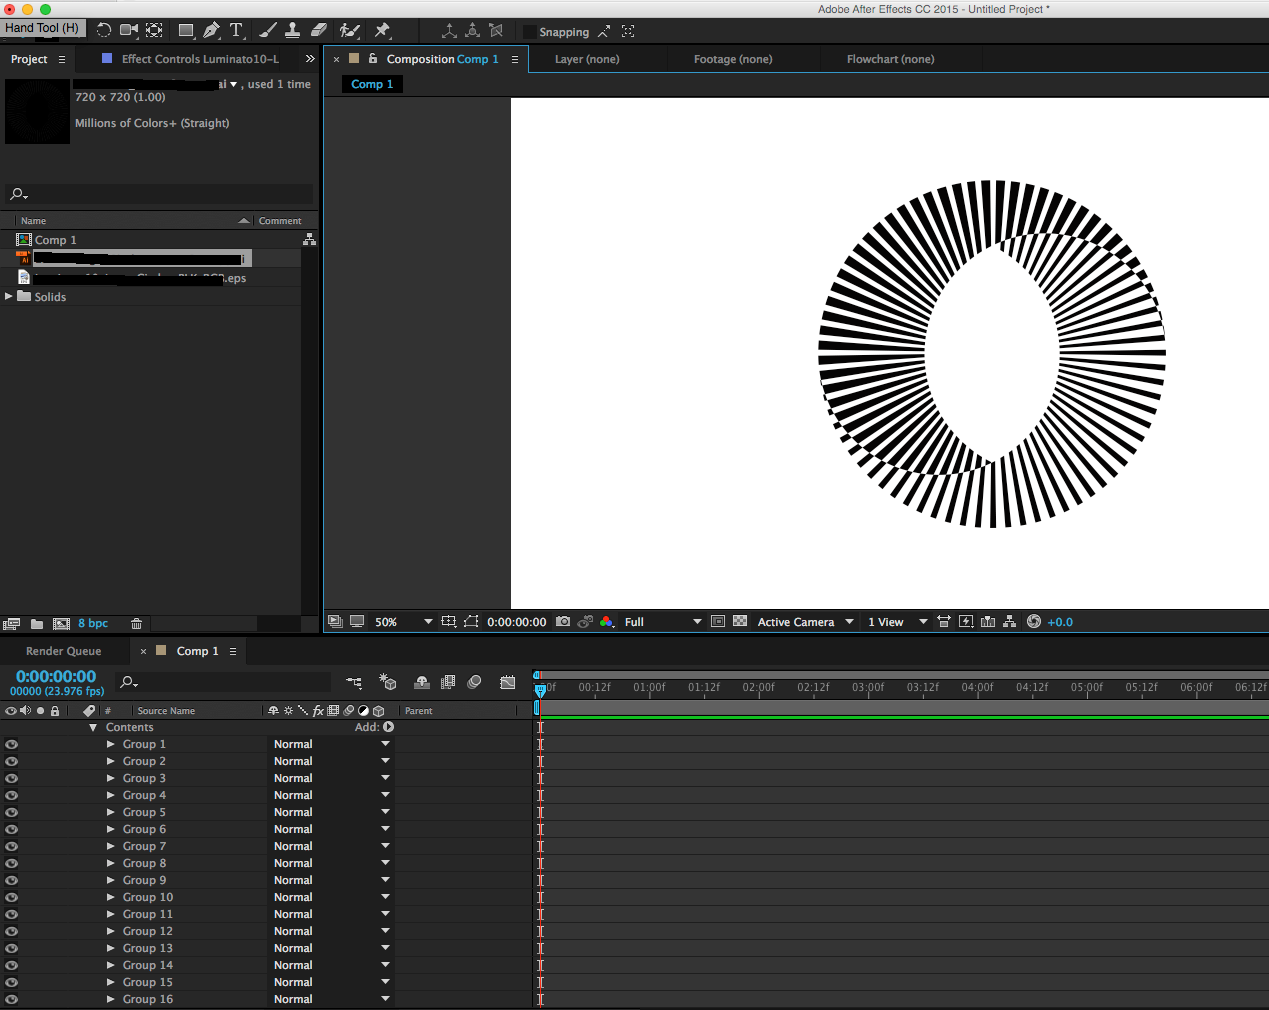Open blend mode dropdown for Group 3

coord(385,778)
